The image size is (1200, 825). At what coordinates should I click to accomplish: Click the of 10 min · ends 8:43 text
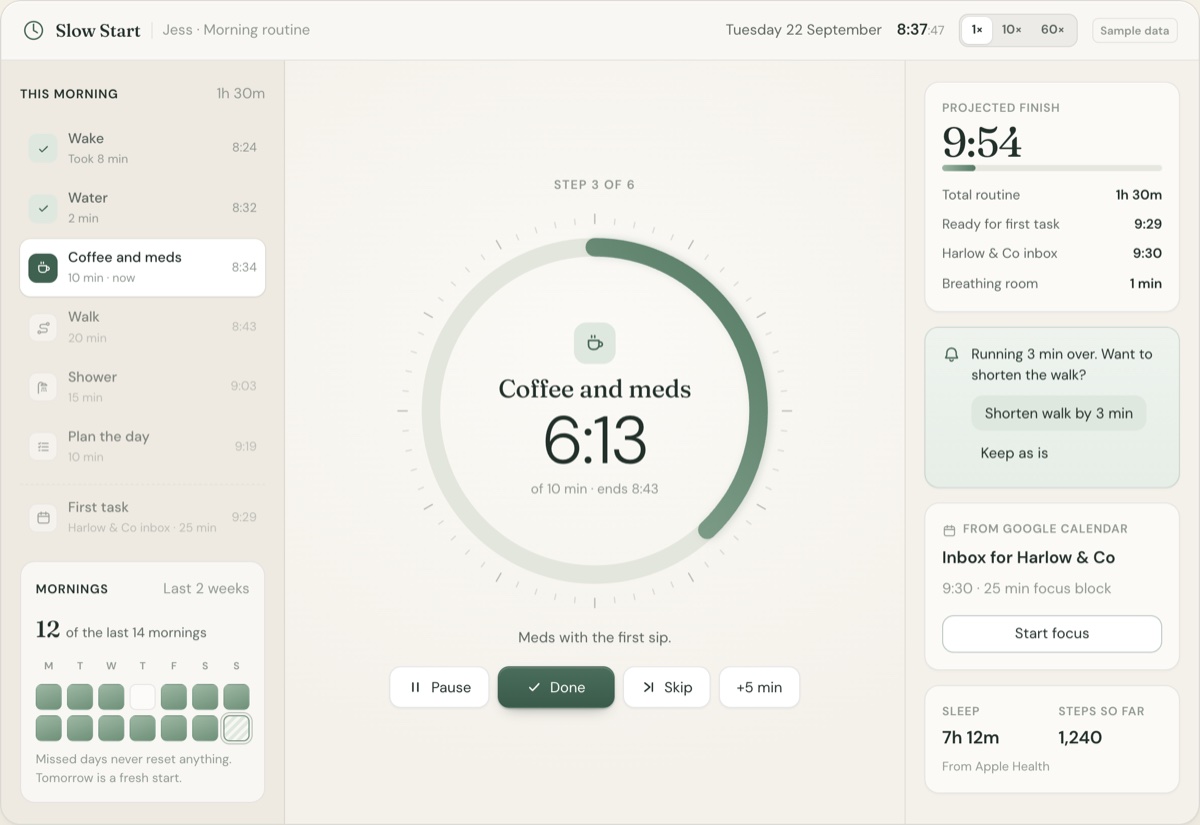pyautogui.click(x=595, y=489)
